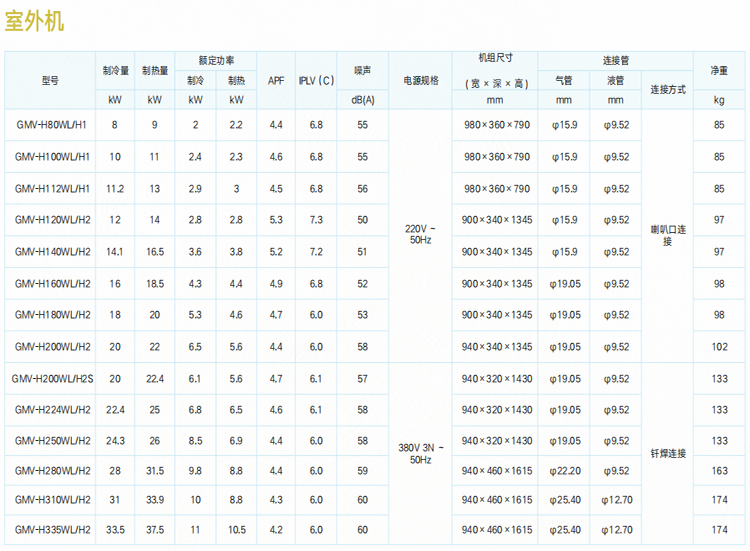The image size is (750, 551).
Task: Select the 机组尺寸 header cell
Action: pyautogui.click(x=496, y=59)
